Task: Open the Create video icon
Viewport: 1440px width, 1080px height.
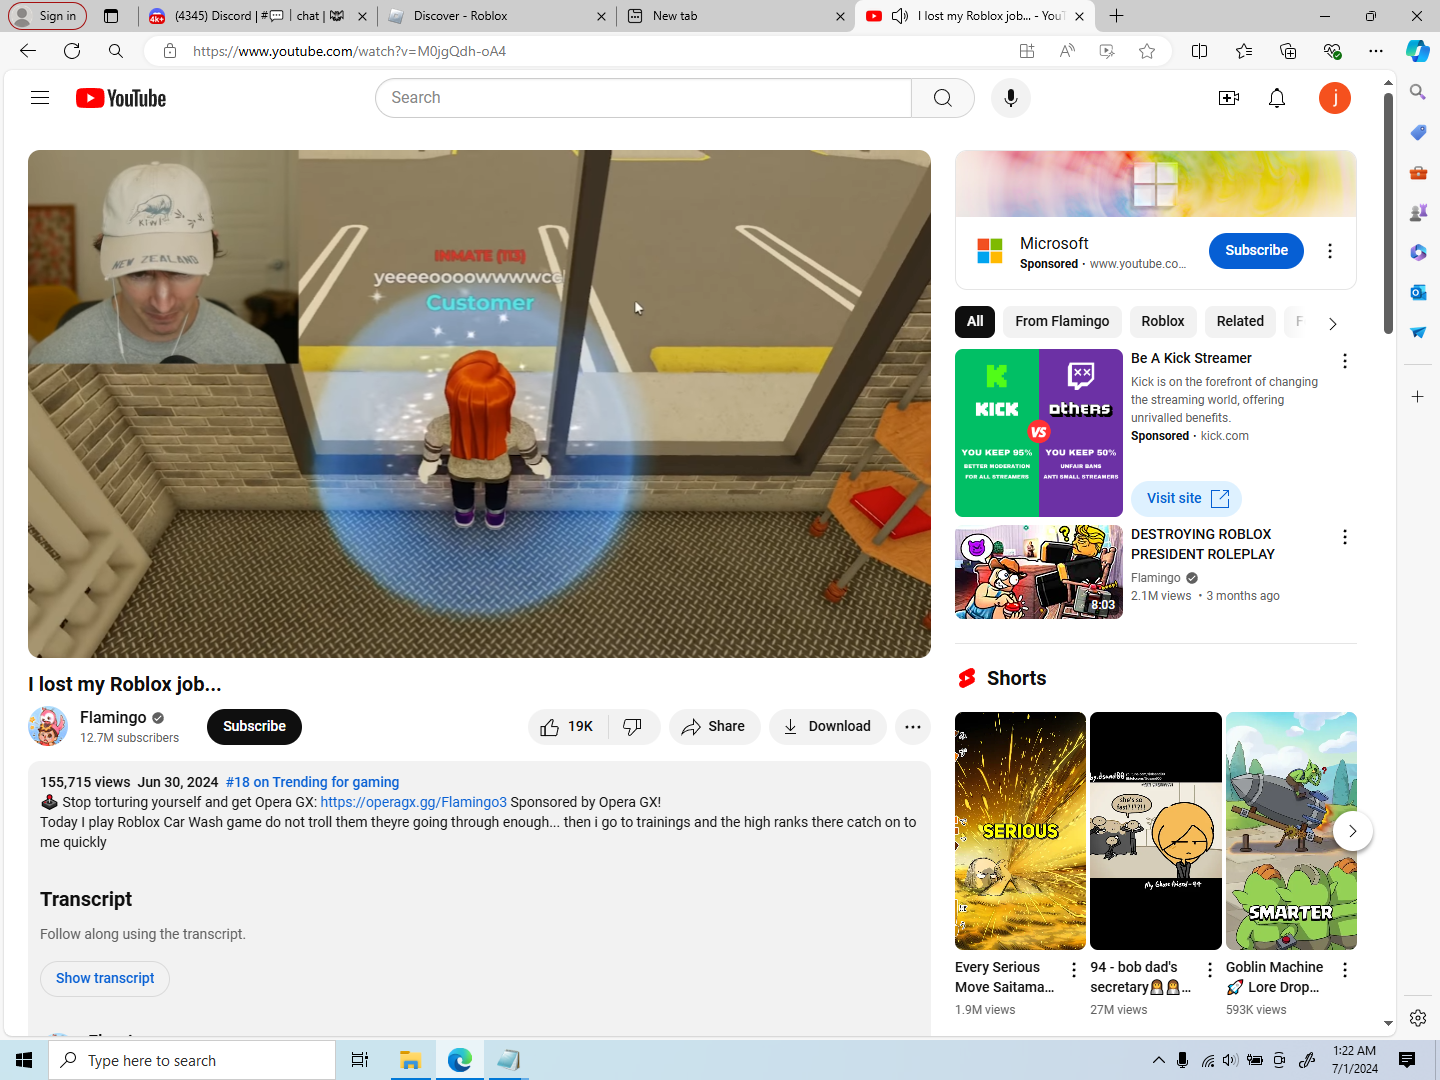Action: 1229,98
